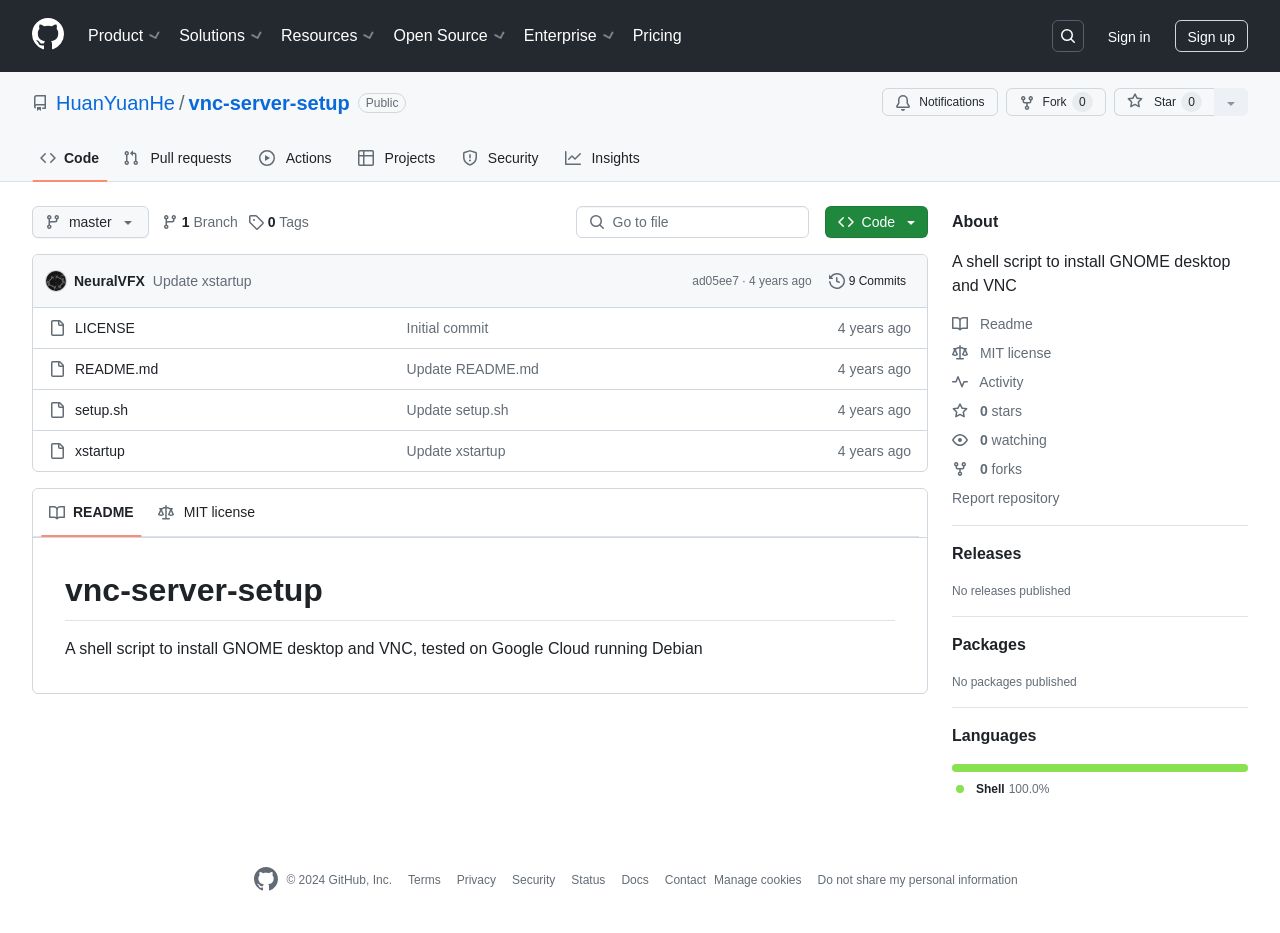Open the master branch selector dropdown
Viewport: 1280px width, 933px height.
pyautogui.click(x=90, y=222)
